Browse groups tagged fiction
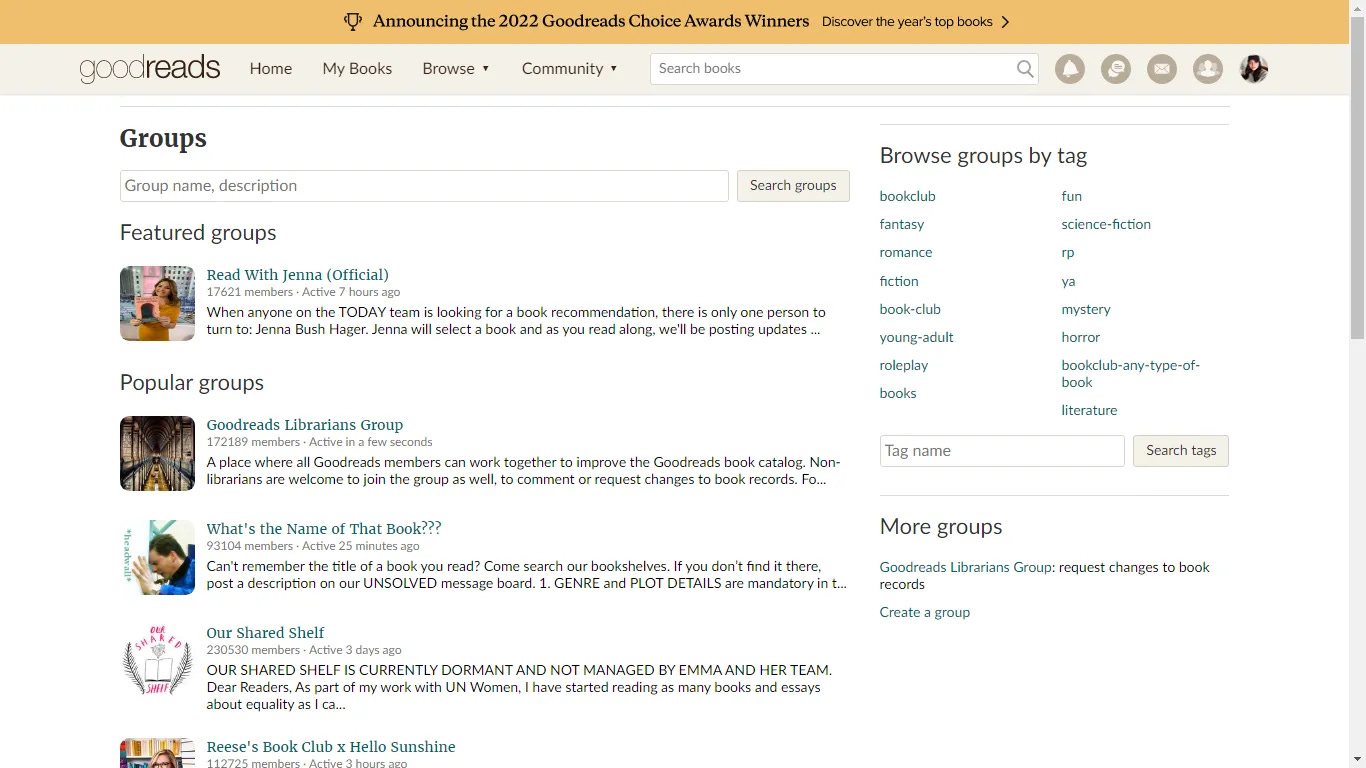This screenshot has width=1366, height=768. point(898,281)
